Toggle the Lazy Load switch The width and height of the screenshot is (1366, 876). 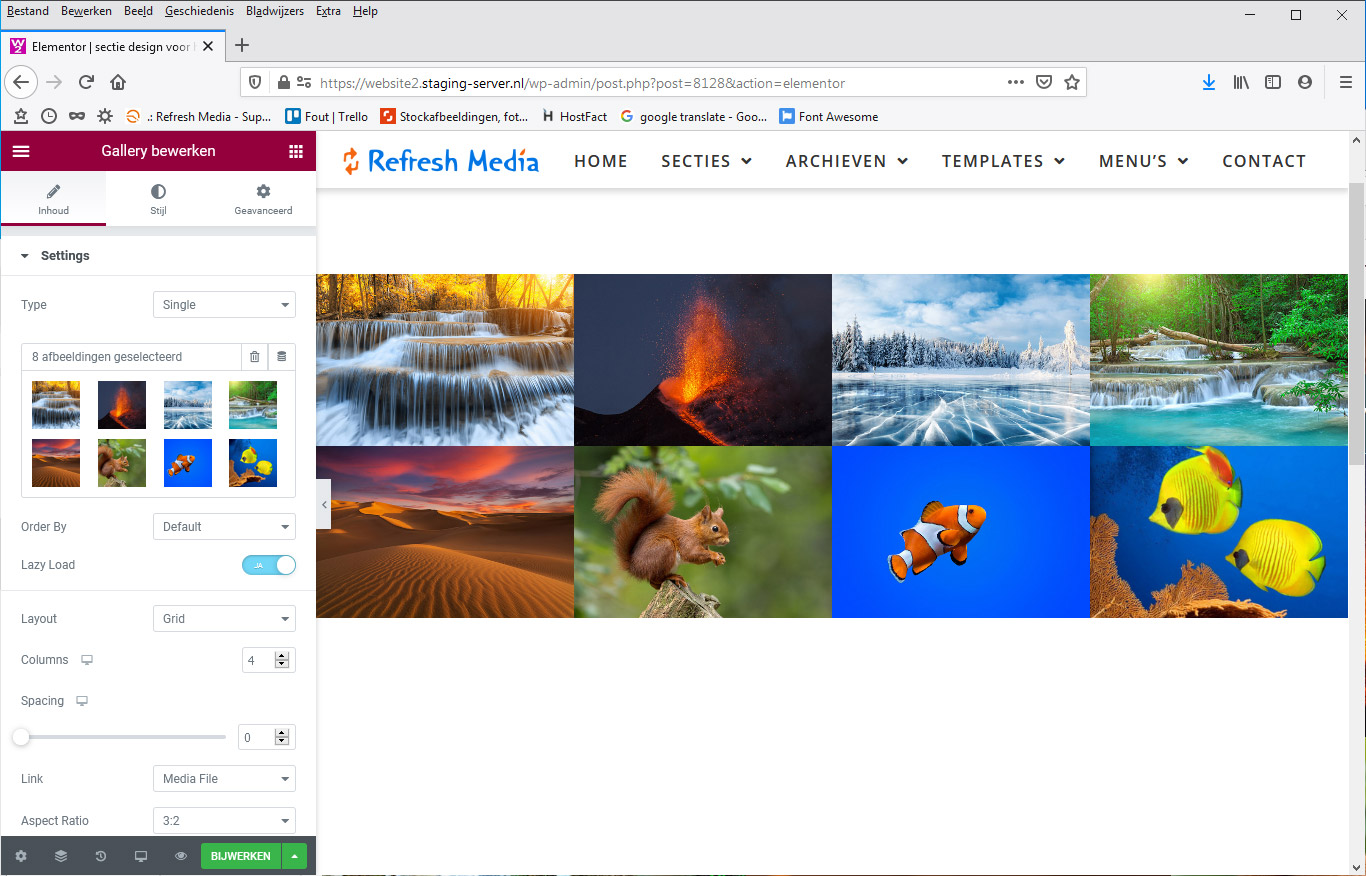coord(269,565)
